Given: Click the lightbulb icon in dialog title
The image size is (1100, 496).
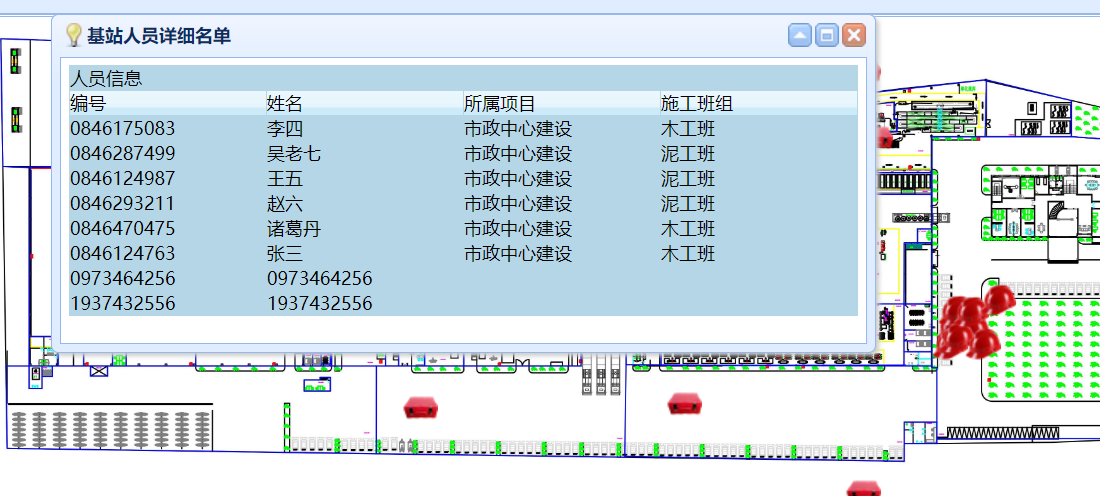Looking at the screenshot, I should pos(73,35).
